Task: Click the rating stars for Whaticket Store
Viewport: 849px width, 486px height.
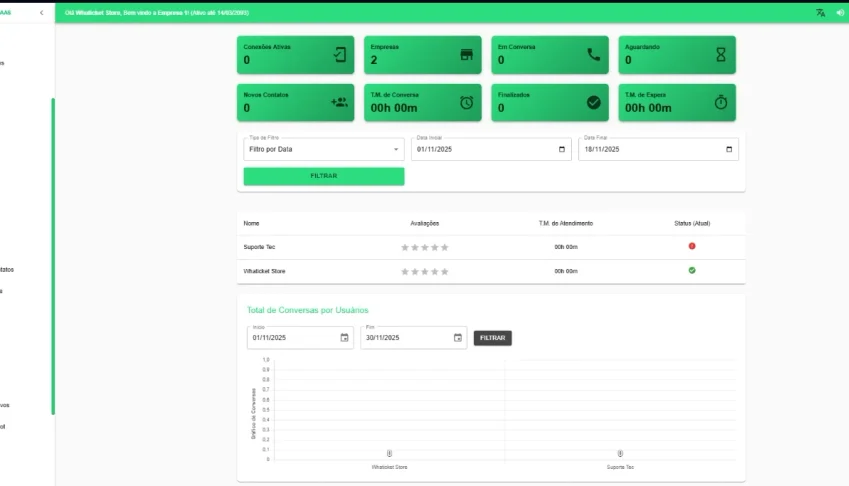Action: tap(424, 272)
